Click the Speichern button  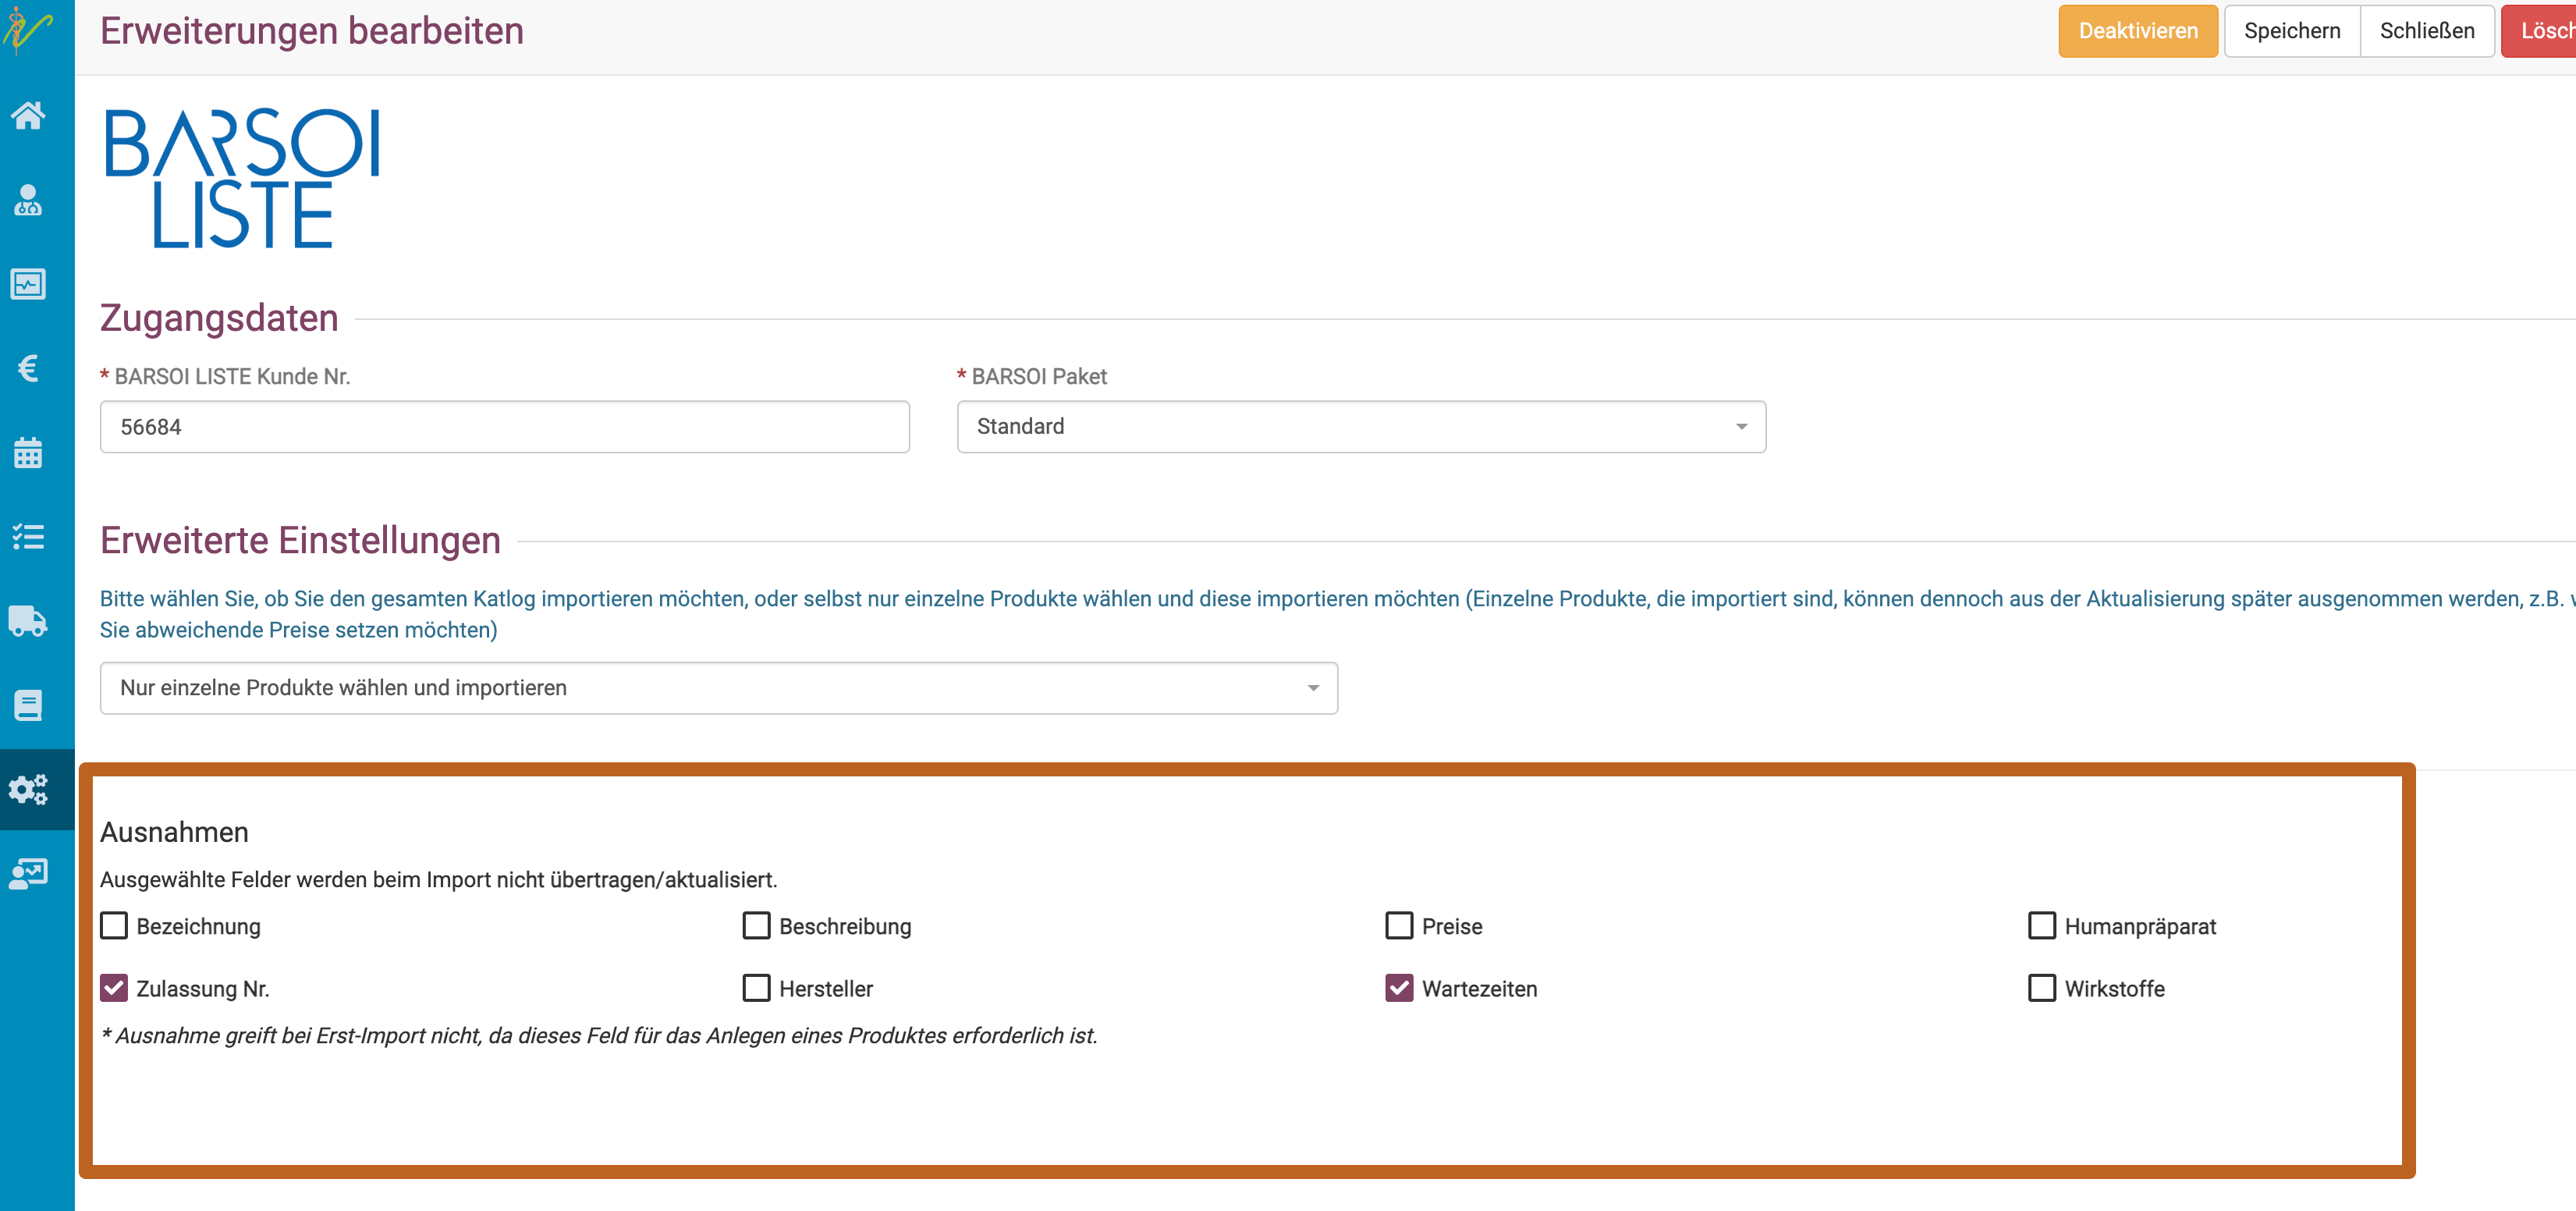click(x=2292, y=31)
